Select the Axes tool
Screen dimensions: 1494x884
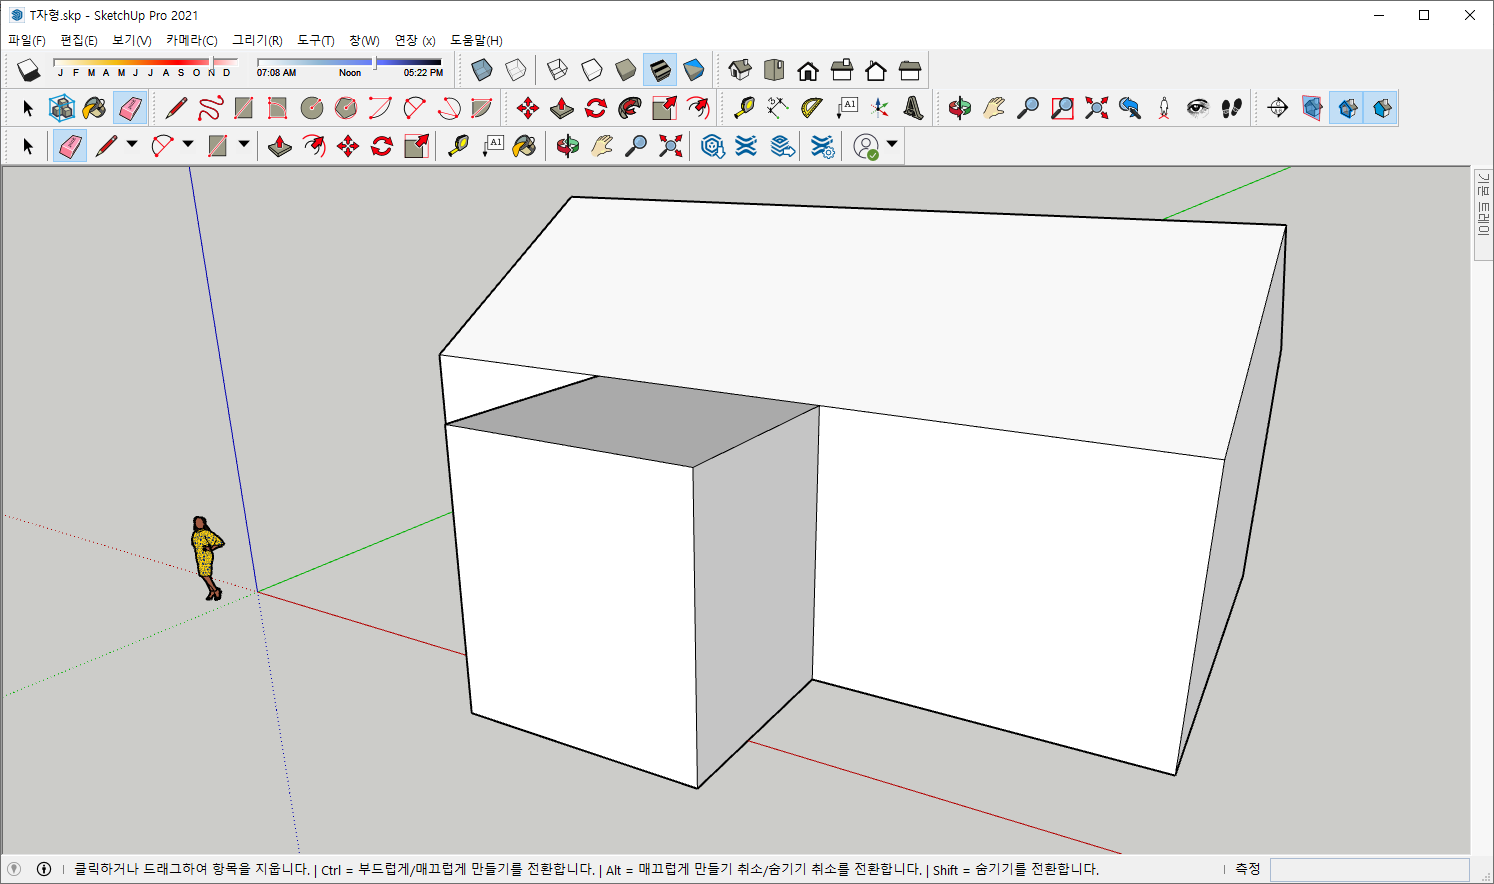tap(880, 108)
